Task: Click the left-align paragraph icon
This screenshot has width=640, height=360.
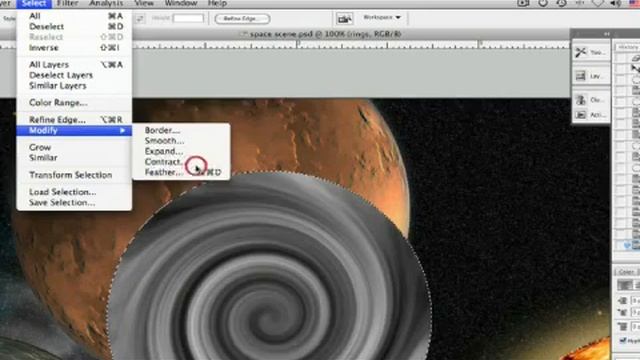Action: coord(624,285)
